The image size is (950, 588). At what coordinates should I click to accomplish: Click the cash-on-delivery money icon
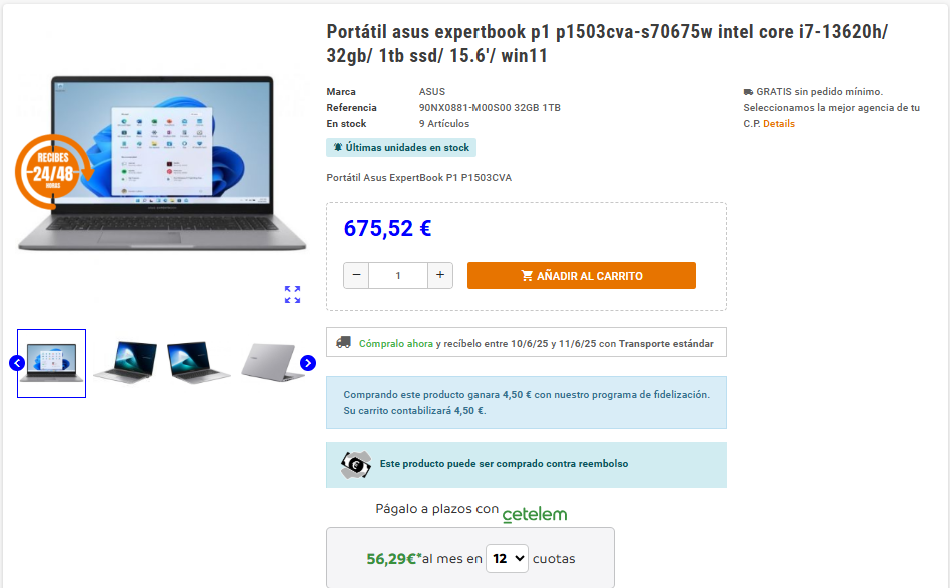(356, 464)
